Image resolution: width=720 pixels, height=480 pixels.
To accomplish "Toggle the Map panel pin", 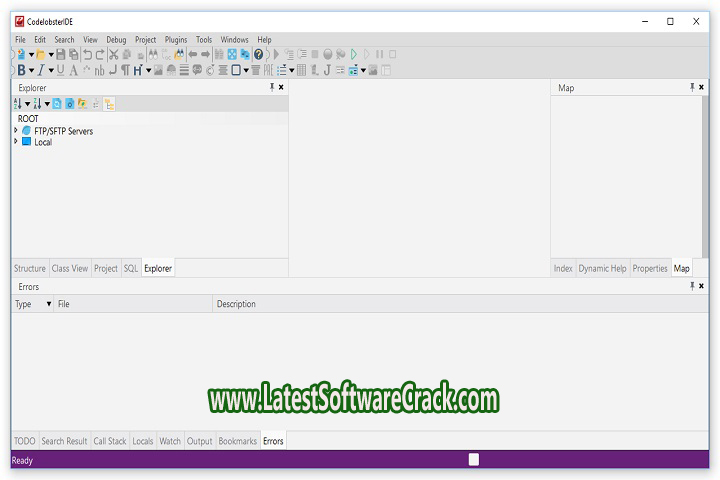I will [x=691, y=88].
